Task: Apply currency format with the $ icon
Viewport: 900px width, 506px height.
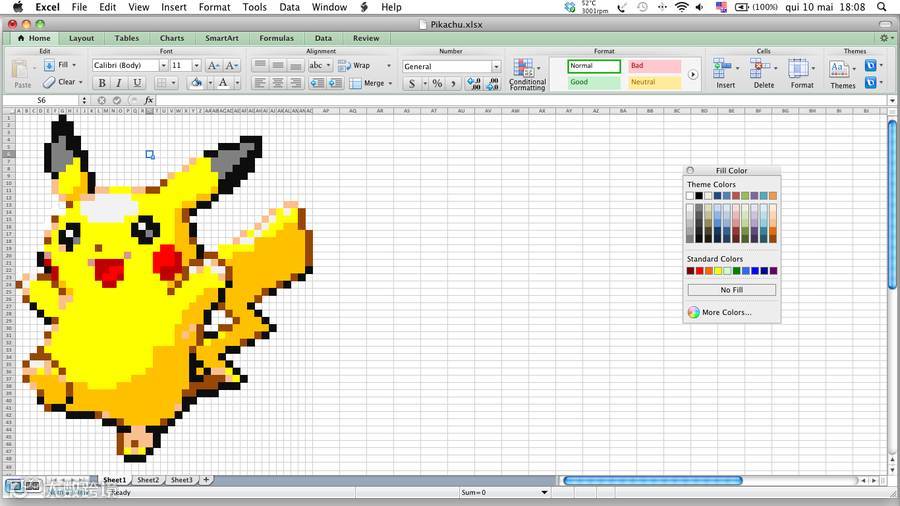Action: tap(412, 84)
